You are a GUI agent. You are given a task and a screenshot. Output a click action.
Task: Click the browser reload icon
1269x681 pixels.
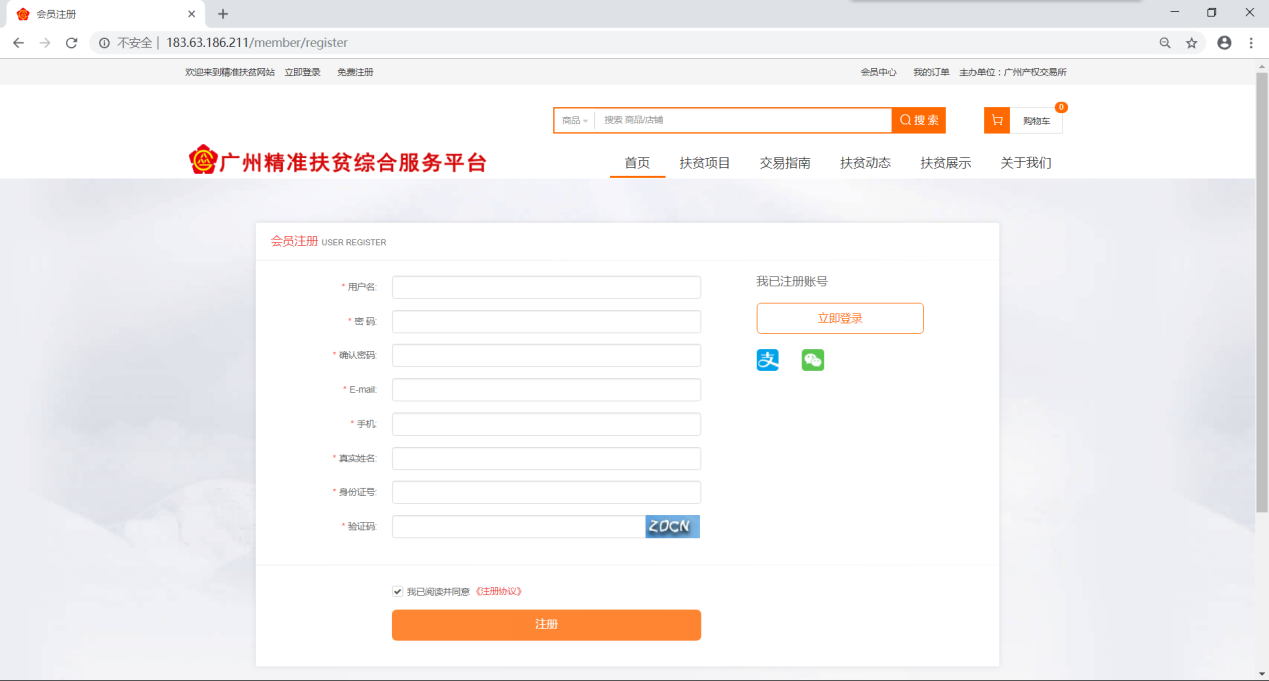point(71,43)
